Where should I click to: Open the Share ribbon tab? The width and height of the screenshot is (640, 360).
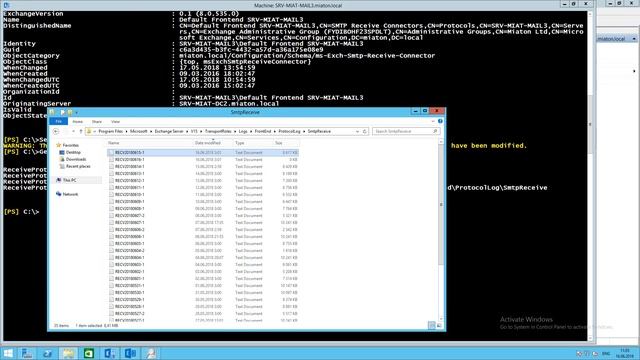pos(97,122)
